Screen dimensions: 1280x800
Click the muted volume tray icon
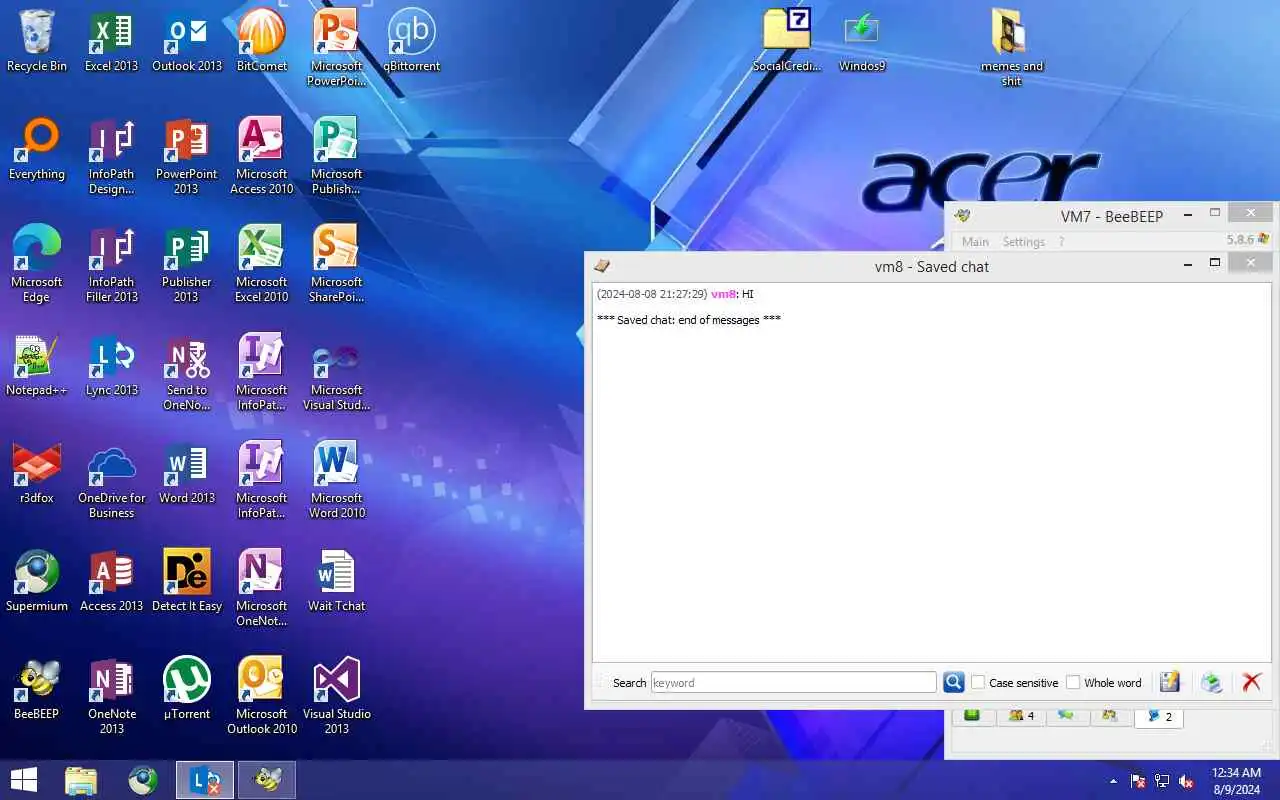(1187, 781)
